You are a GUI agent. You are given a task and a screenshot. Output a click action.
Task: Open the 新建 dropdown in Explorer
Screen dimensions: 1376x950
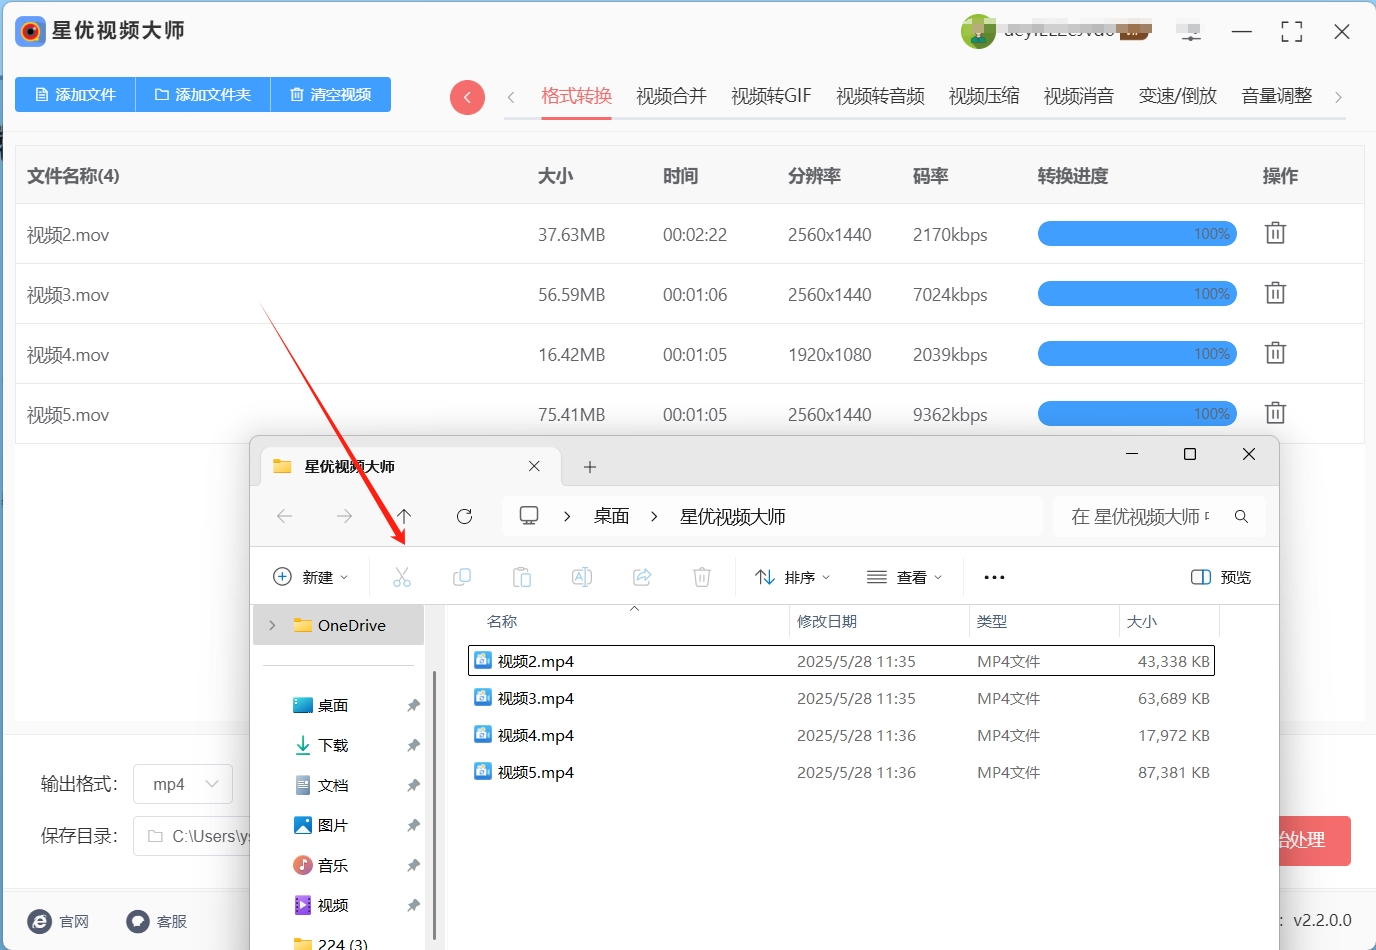tap(311, 577)
